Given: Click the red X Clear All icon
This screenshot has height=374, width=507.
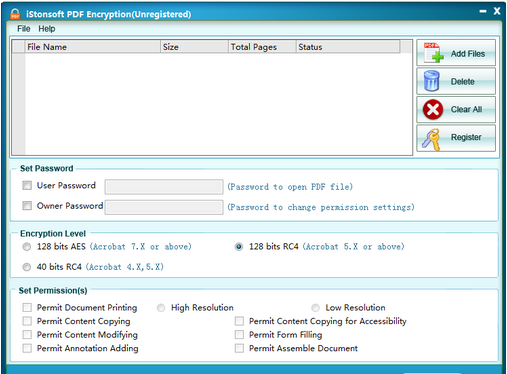Looking at the screenshot, I should click(433, 109).
